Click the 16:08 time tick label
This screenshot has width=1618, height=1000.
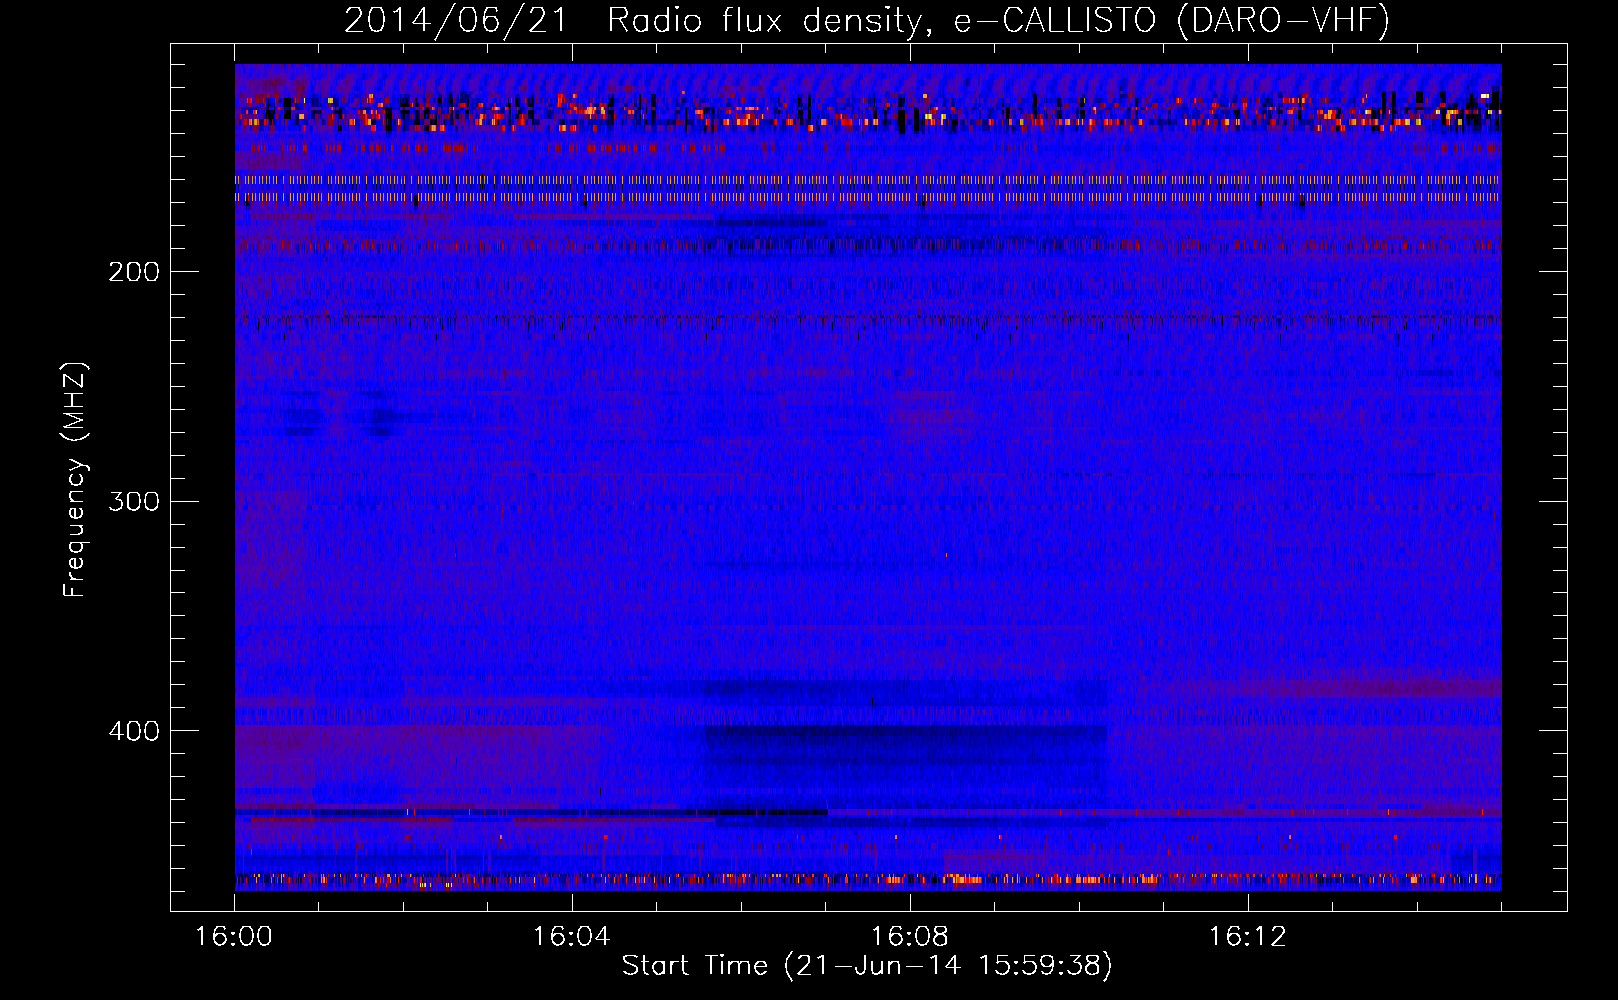(909, 937)
